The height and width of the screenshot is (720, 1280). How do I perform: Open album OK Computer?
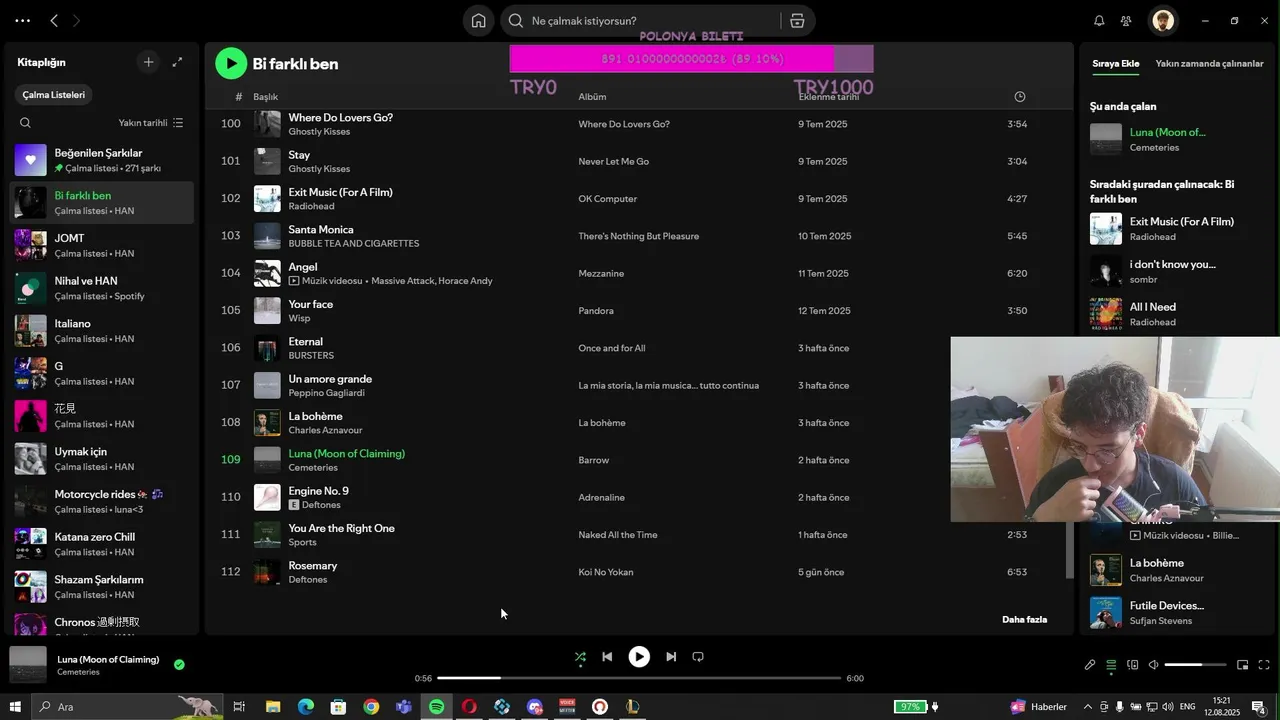pos(607,199)
